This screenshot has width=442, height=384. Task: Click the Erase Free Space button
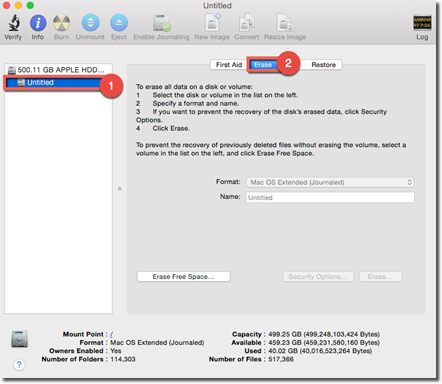tap(183, 277)
